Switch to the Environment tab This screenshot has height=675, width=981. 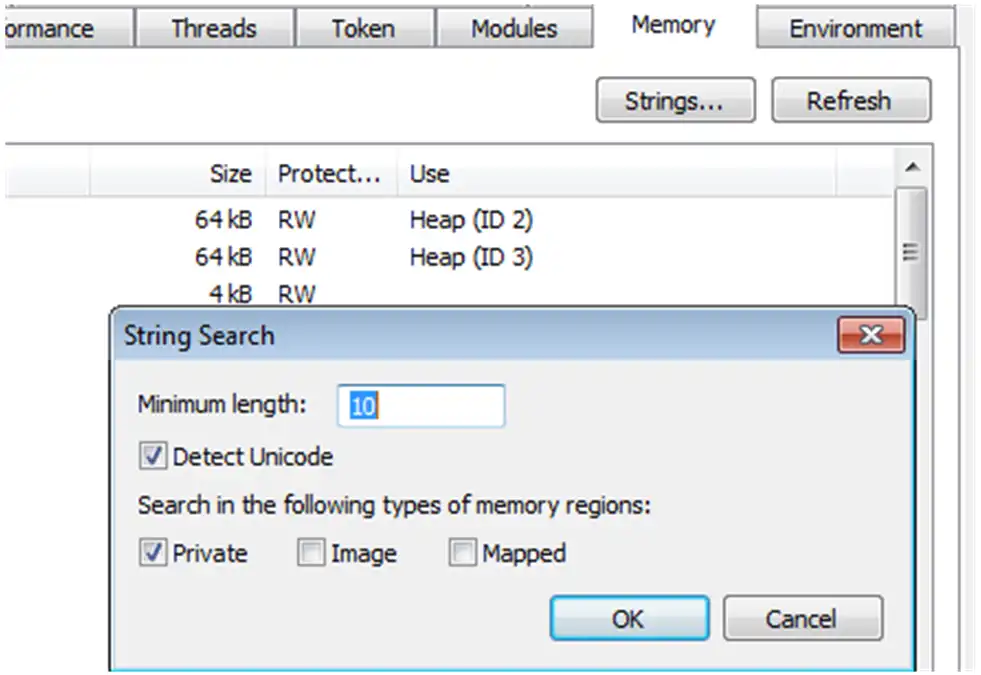click(855, 28)
